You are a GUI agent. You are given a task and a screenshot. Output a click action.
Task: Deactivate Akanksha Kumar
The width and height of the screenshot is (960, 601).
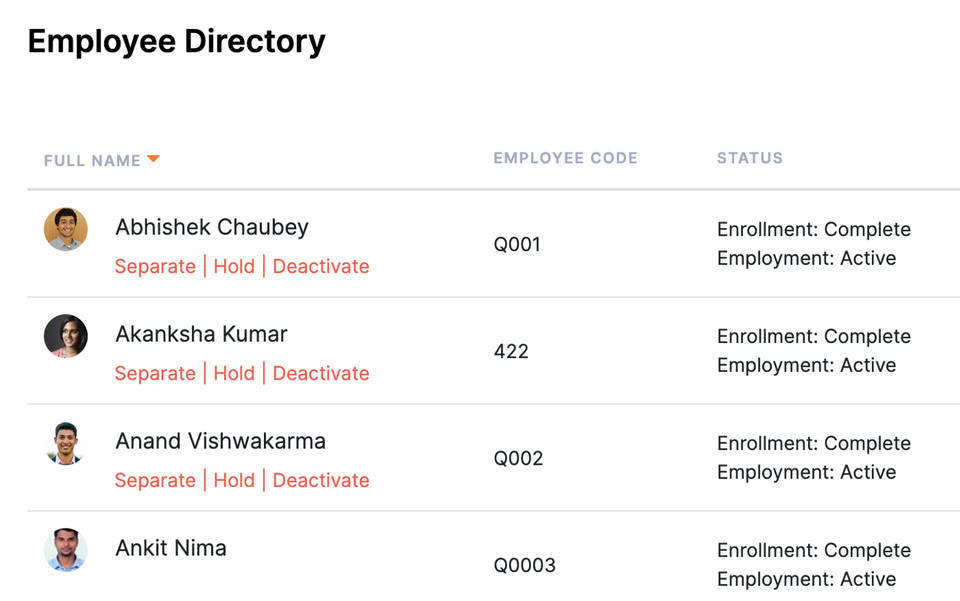pyautogui.click(x=321, y=373)
